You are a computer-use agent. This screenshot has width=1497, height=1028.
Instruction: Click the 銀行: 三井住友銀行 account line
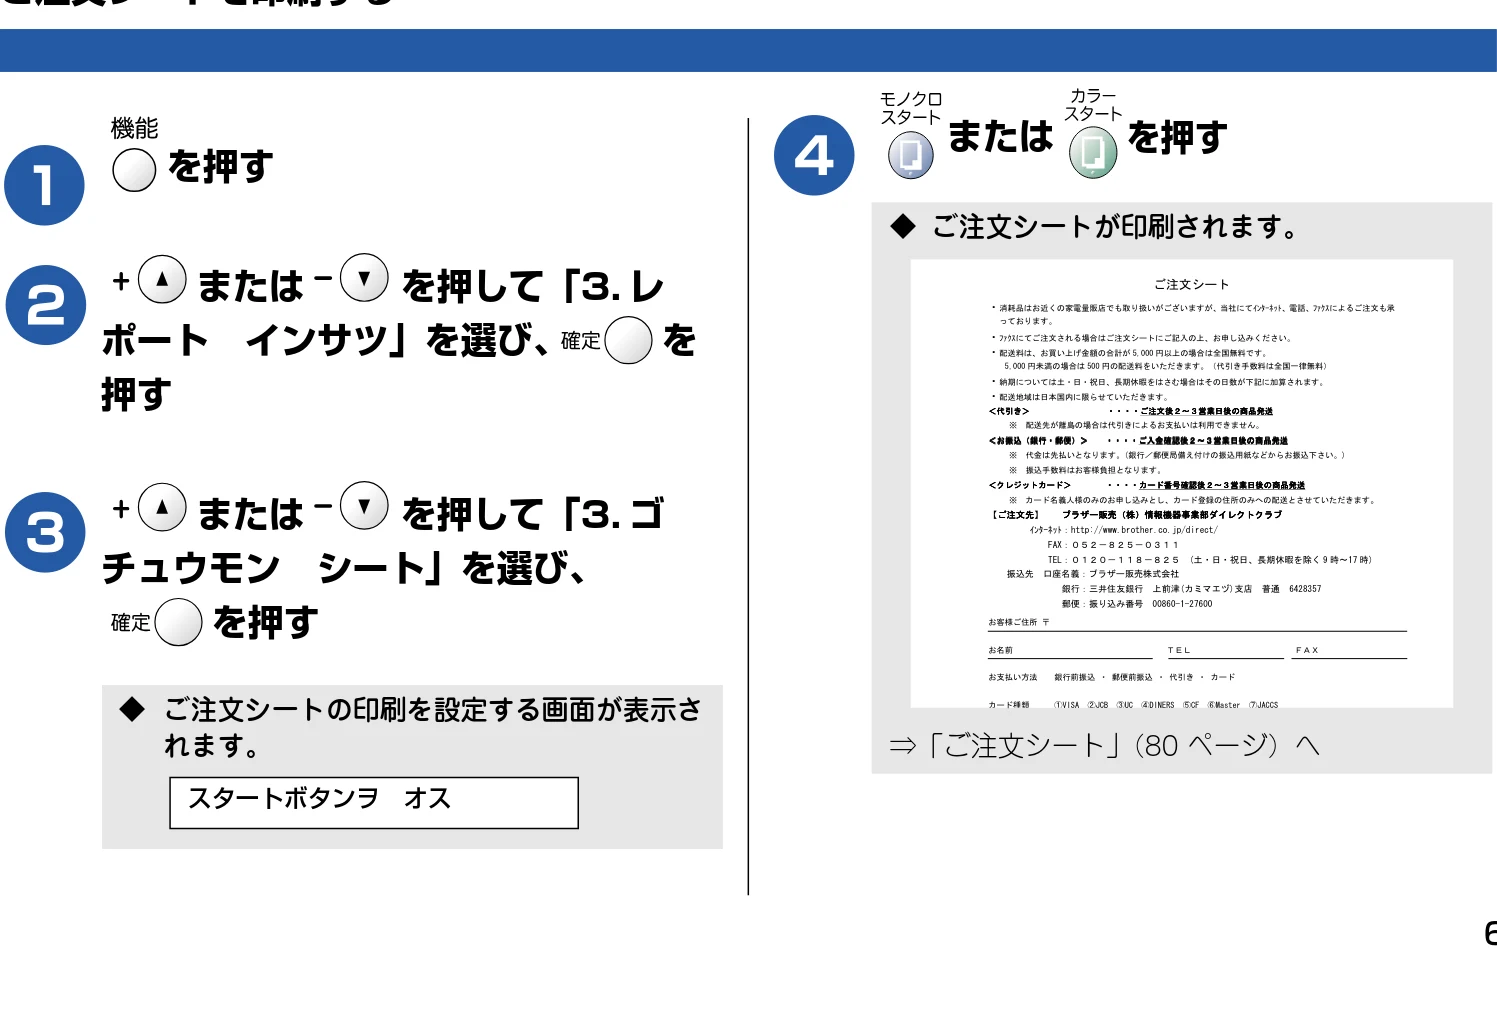tap(1191, 589)
